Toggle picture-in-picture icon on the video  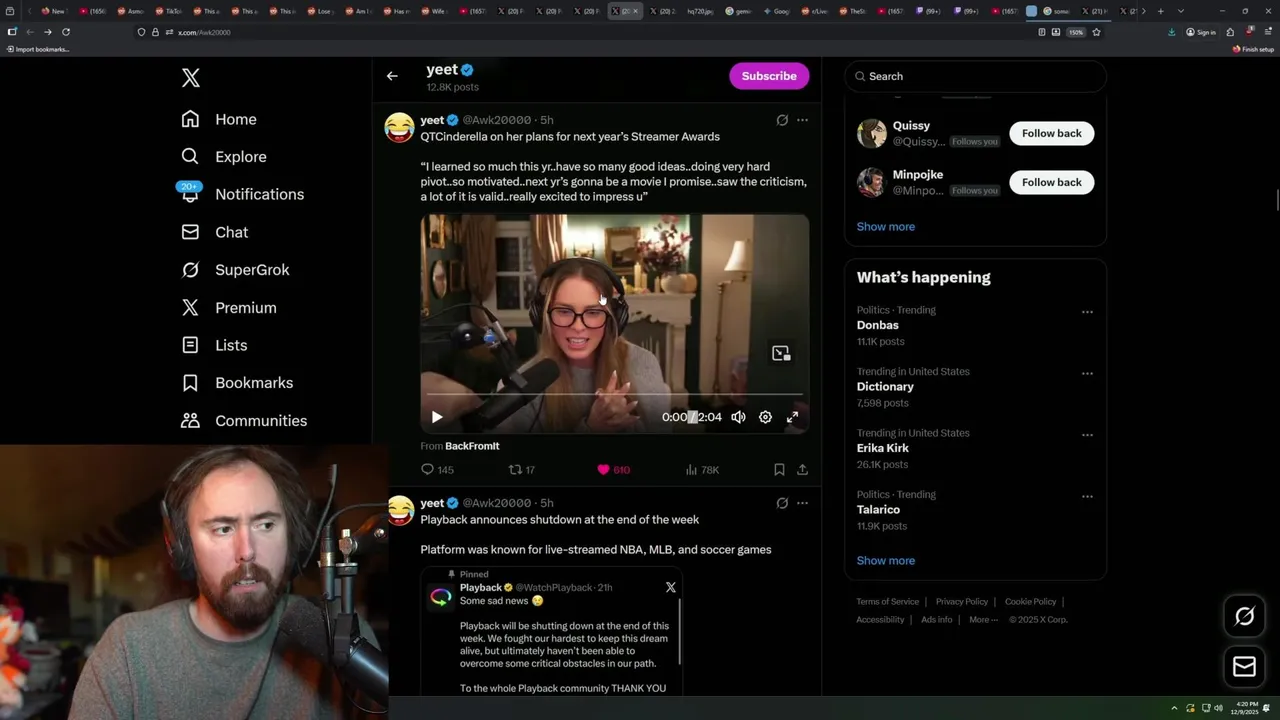coord(781,353)
